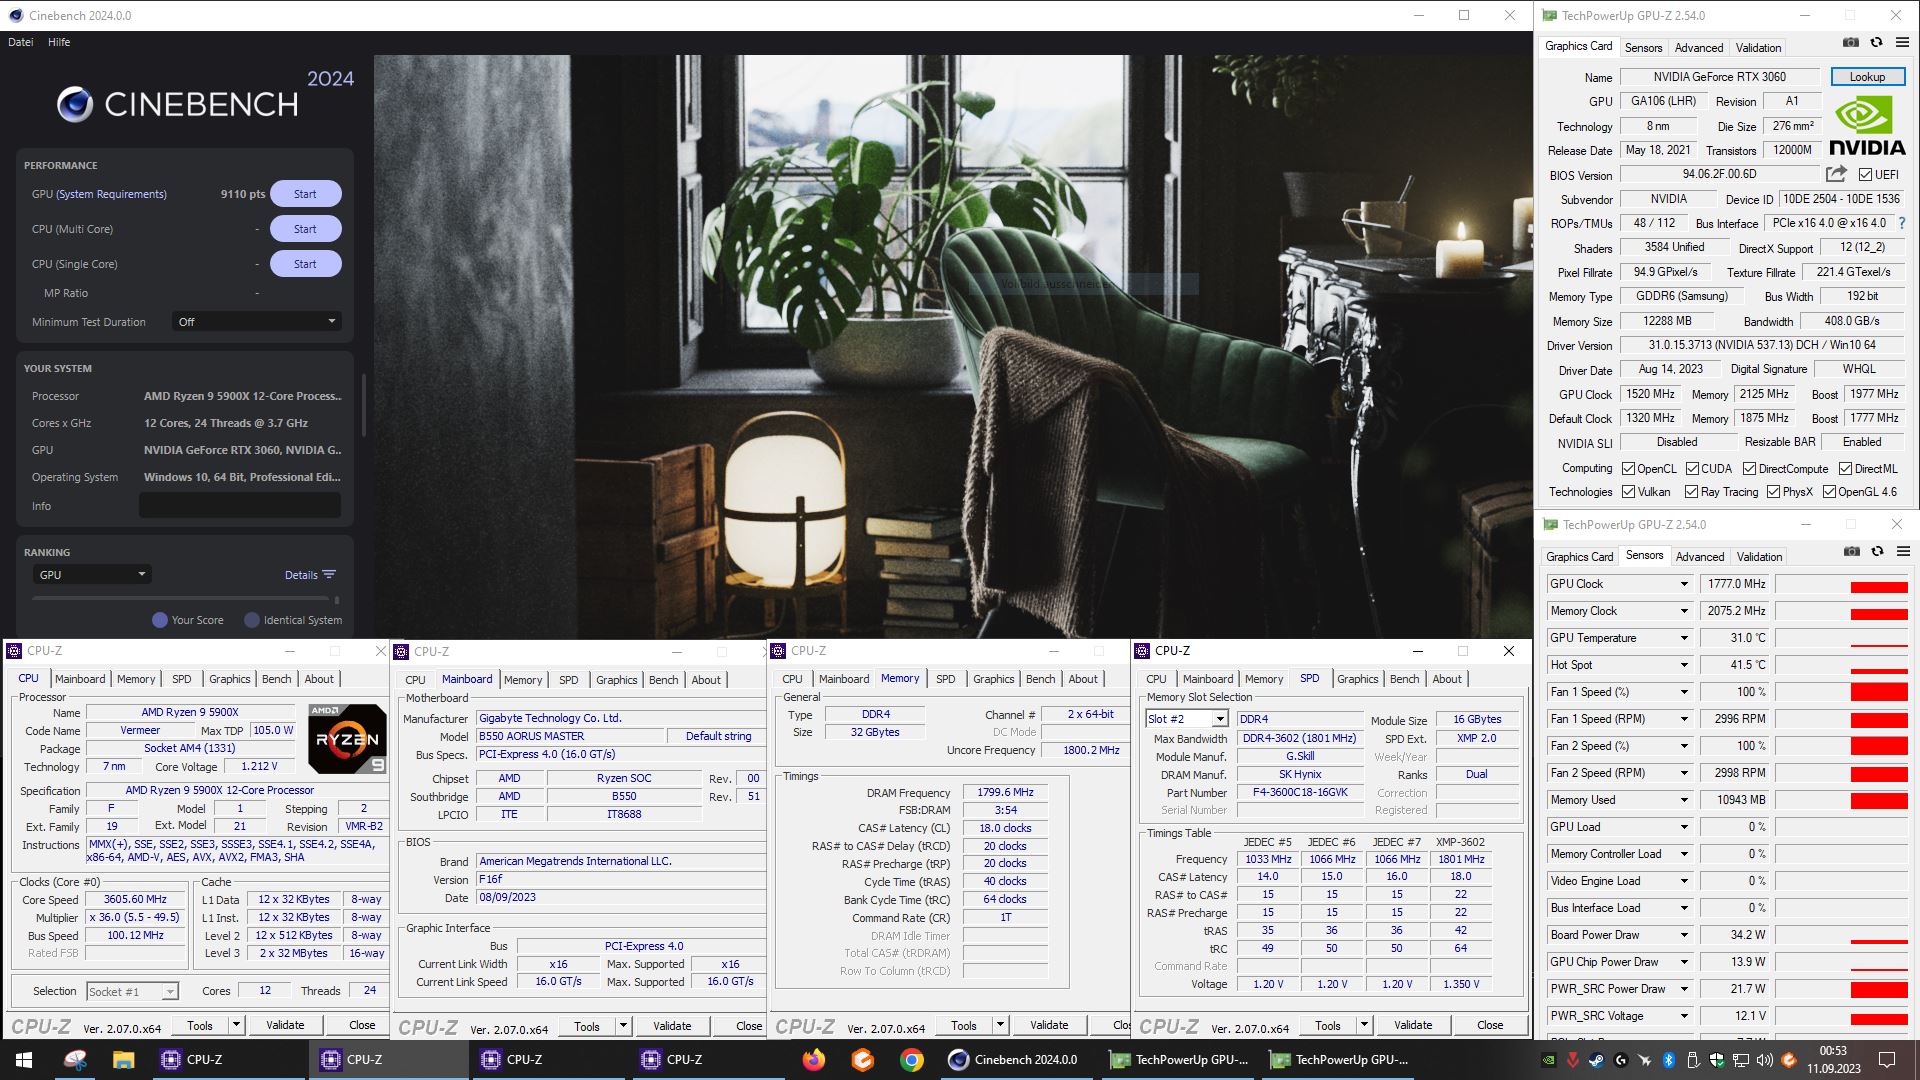Start the CPU (Multi Core) benchmark
Screen dimensions: 1920x1080
305,229
